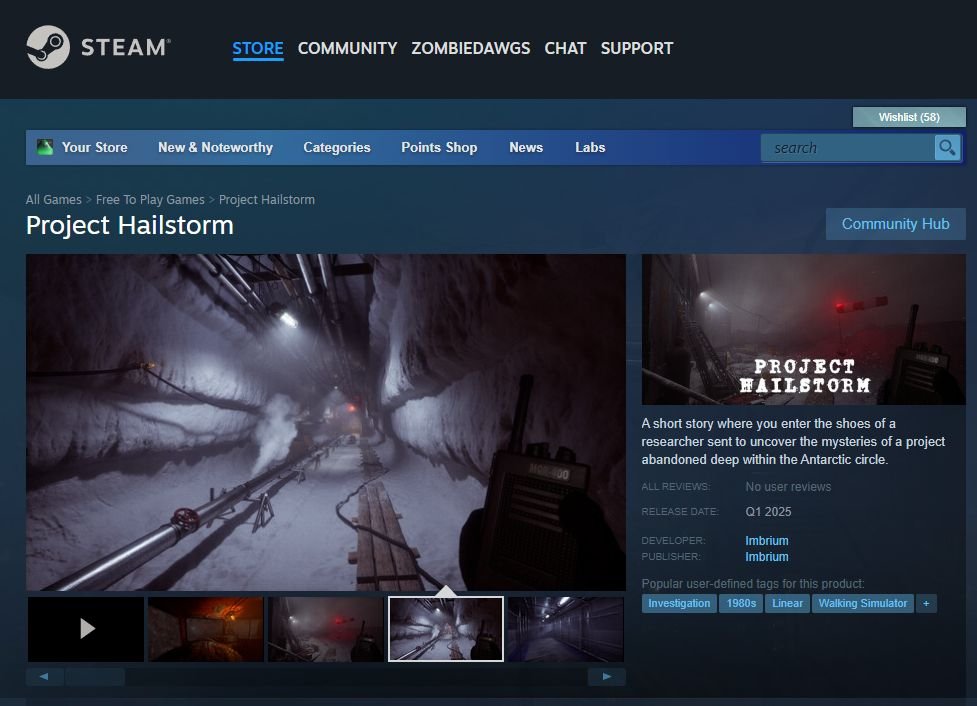Click the store search field

[x=847, y=148]
